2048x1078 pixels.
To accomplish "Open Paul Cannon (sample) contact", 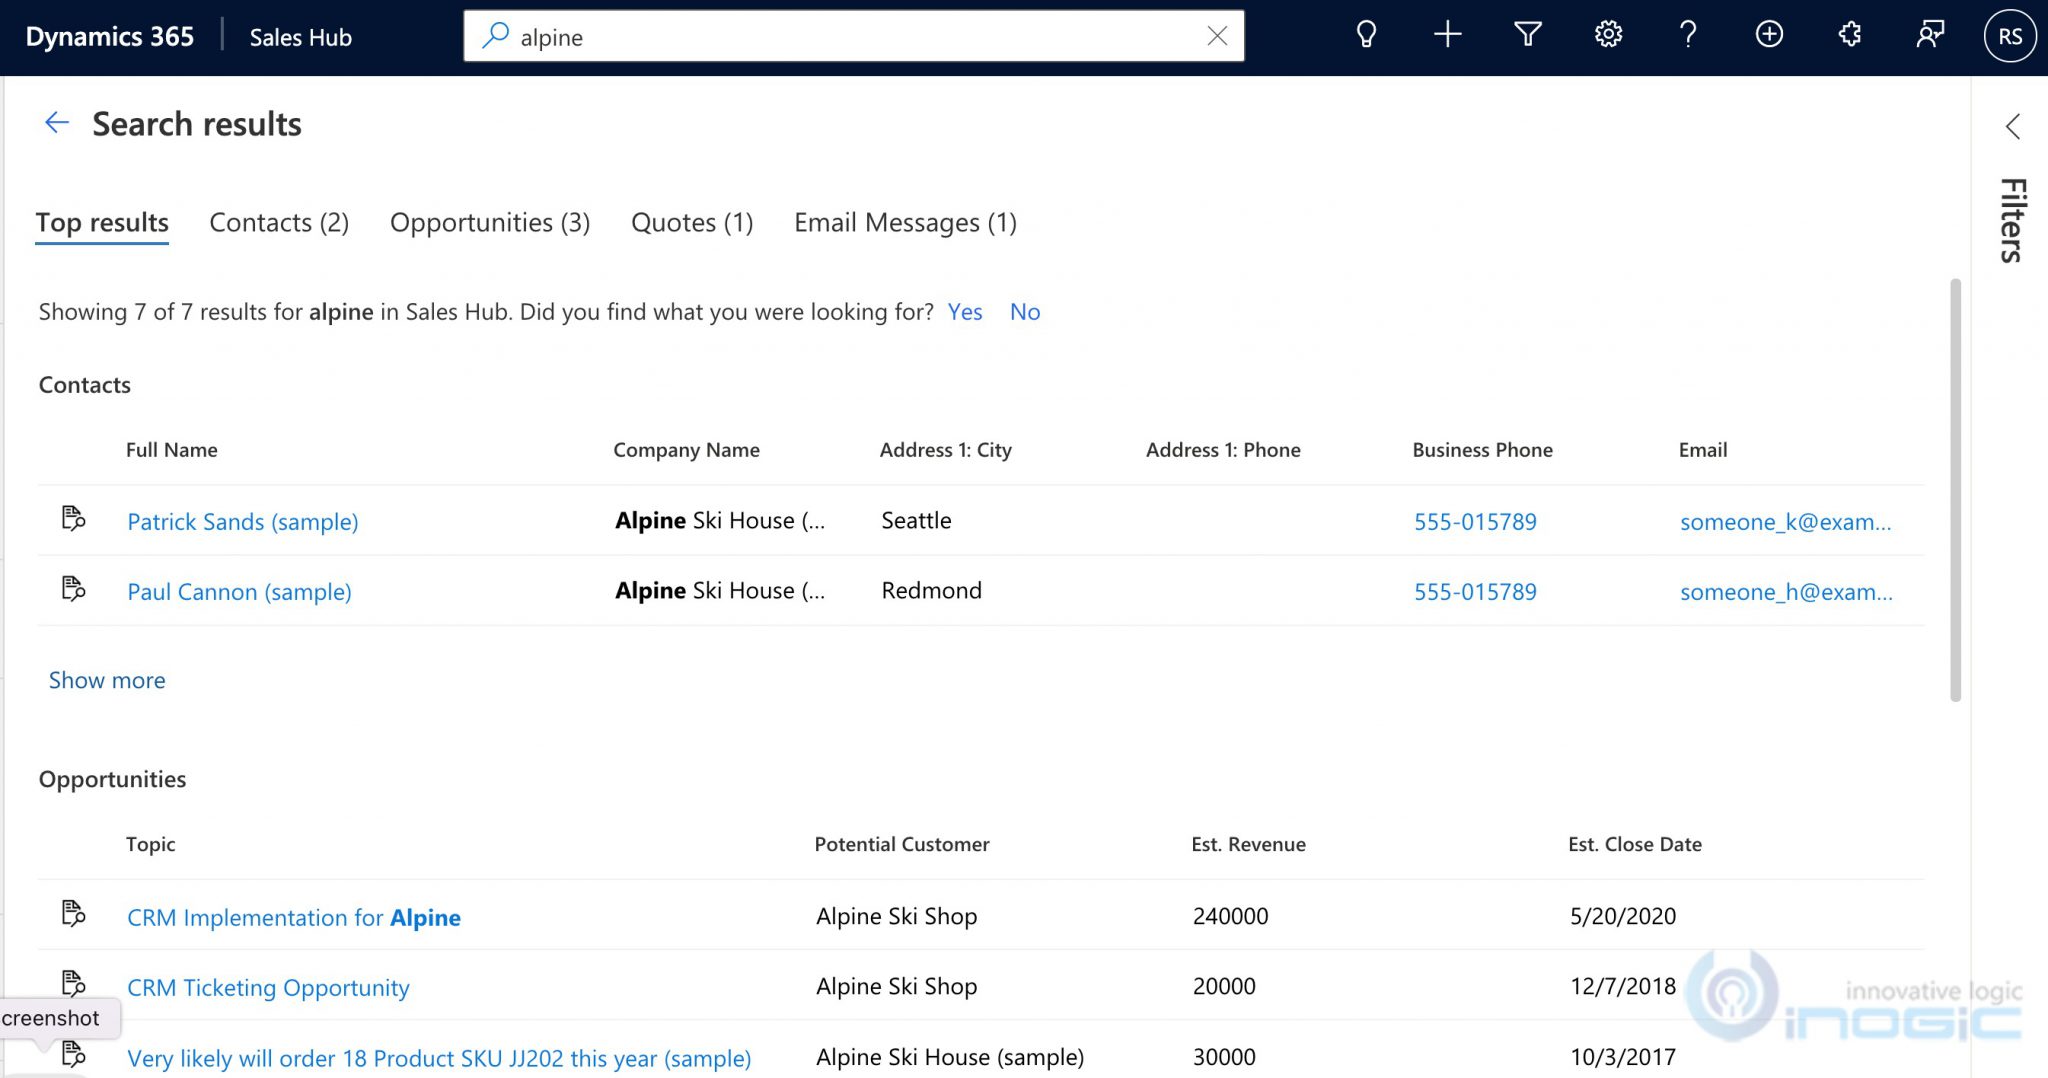I will [239, 591].
